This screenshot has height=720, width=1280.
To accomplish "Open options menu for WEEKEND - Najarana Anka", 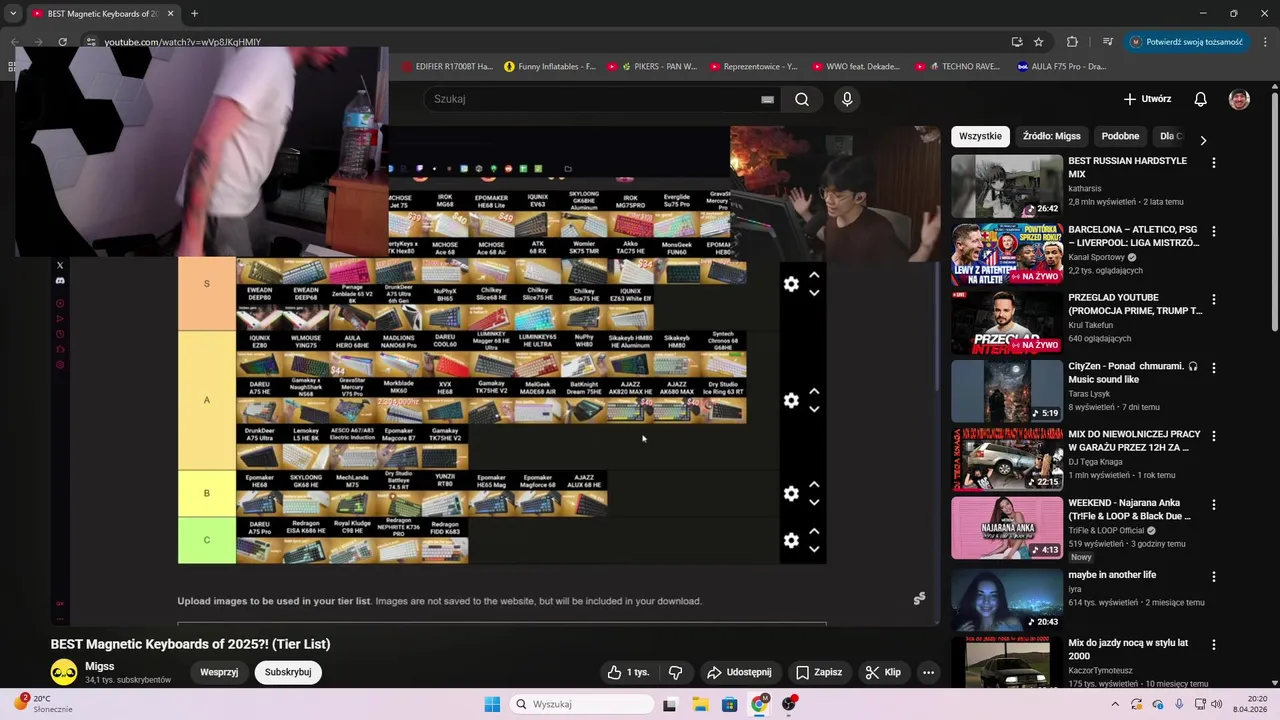I will (x=1214, y=504).
